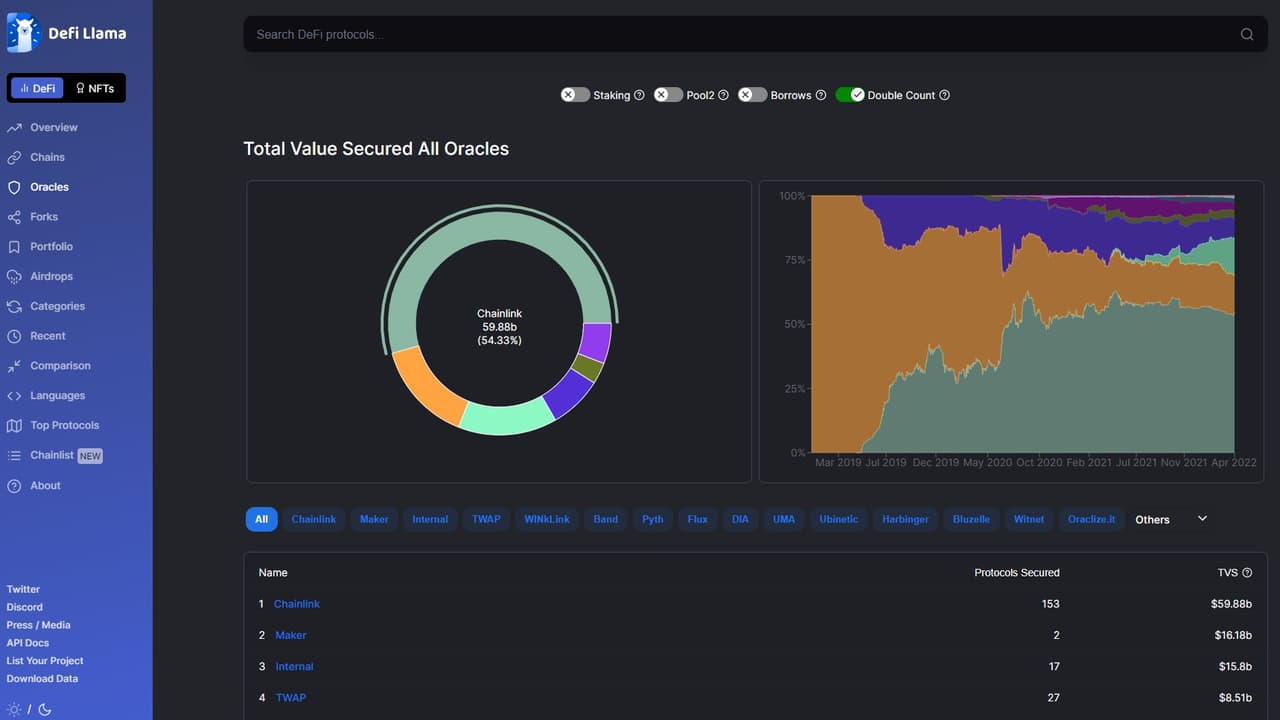Open Airdrops via its cloud icon
Viewport: 1280px width, 720px height.
click(x=14, y=276)
